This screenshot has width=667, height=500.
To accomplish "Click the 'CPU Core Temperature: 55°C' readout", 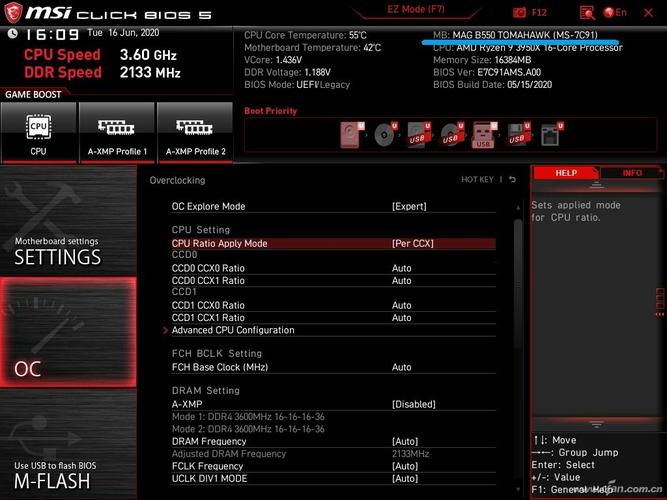I will point(305,35).
